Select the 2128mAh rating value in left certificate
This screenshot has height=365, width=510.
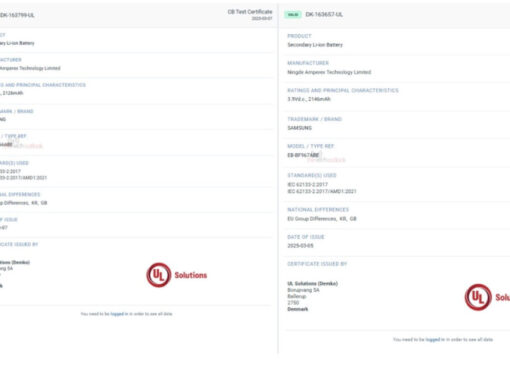(x=13, y=93)
